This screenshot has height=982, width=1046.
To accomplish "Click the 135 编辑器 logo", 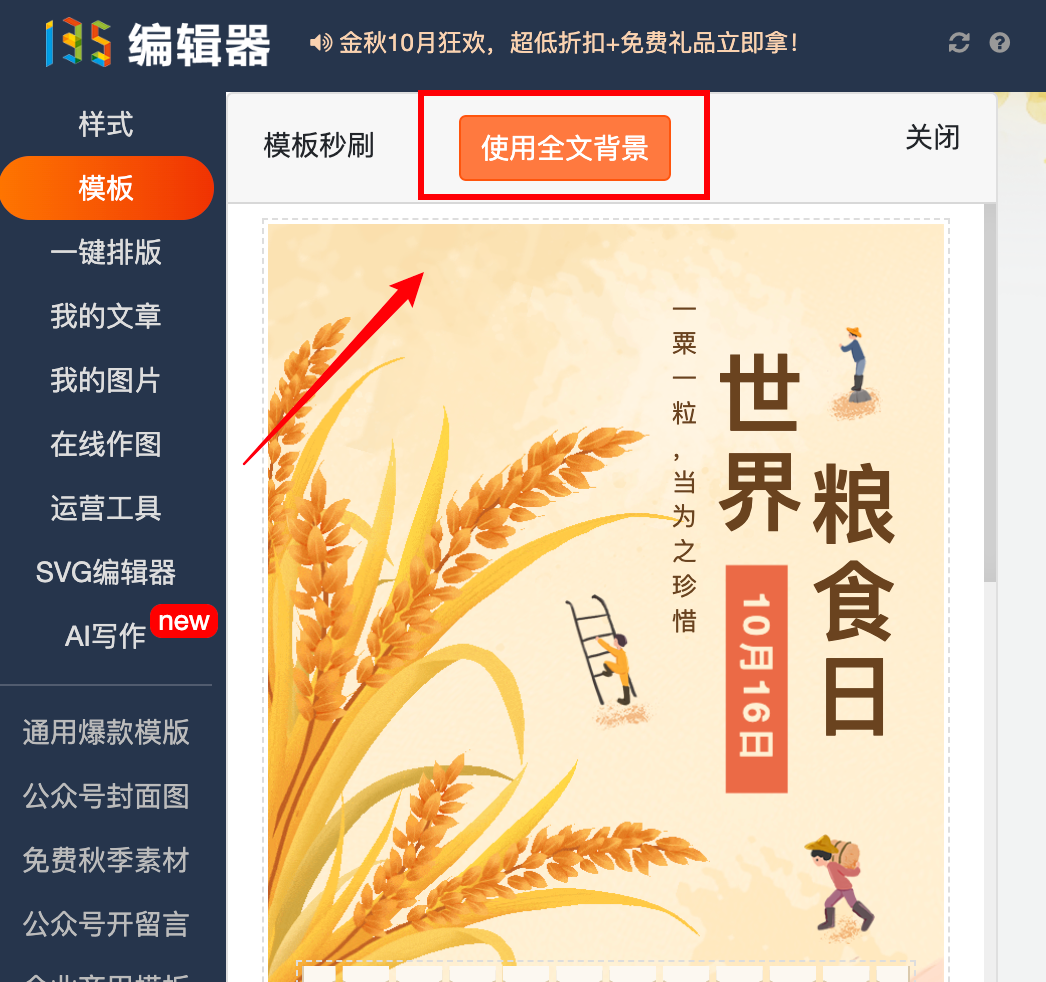I will [158, 44].
